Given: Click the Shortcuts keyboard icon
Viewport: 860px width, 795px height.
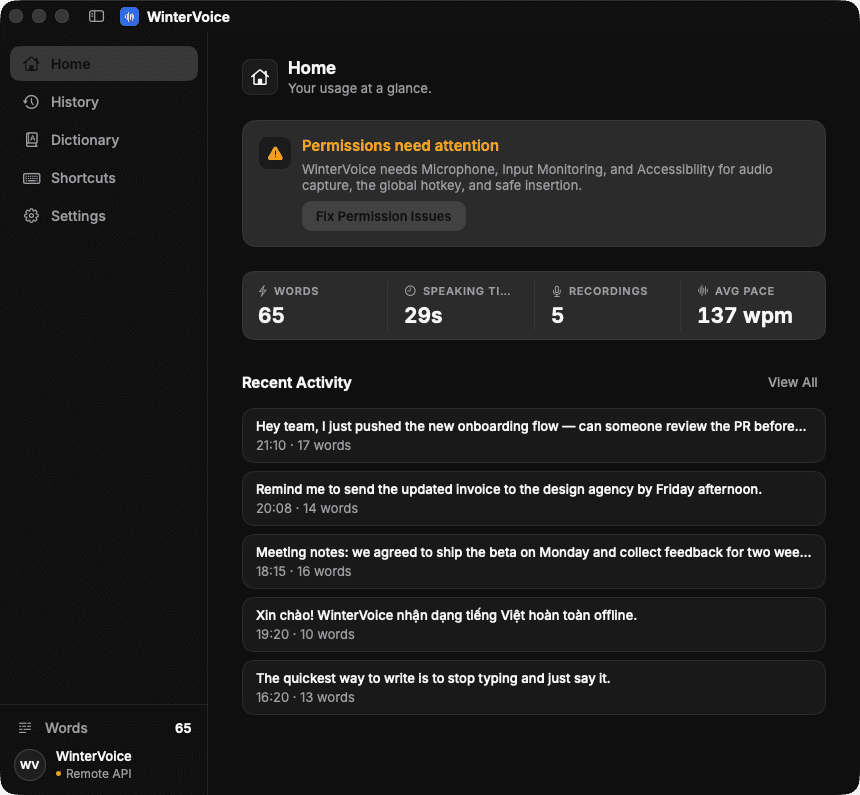Looking at the screenshot, I should (x=31, y=178).
